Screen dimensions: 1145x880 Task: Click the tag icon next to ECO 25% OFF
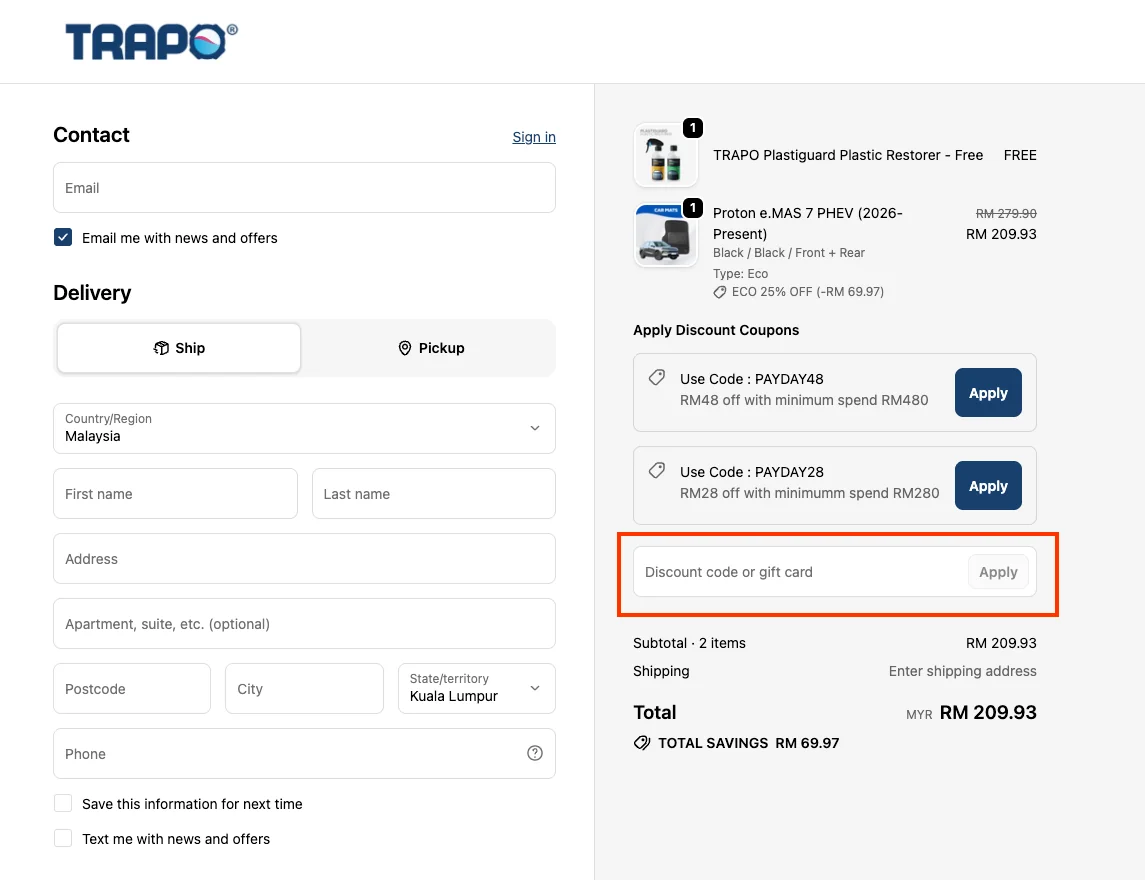[719, 292]
